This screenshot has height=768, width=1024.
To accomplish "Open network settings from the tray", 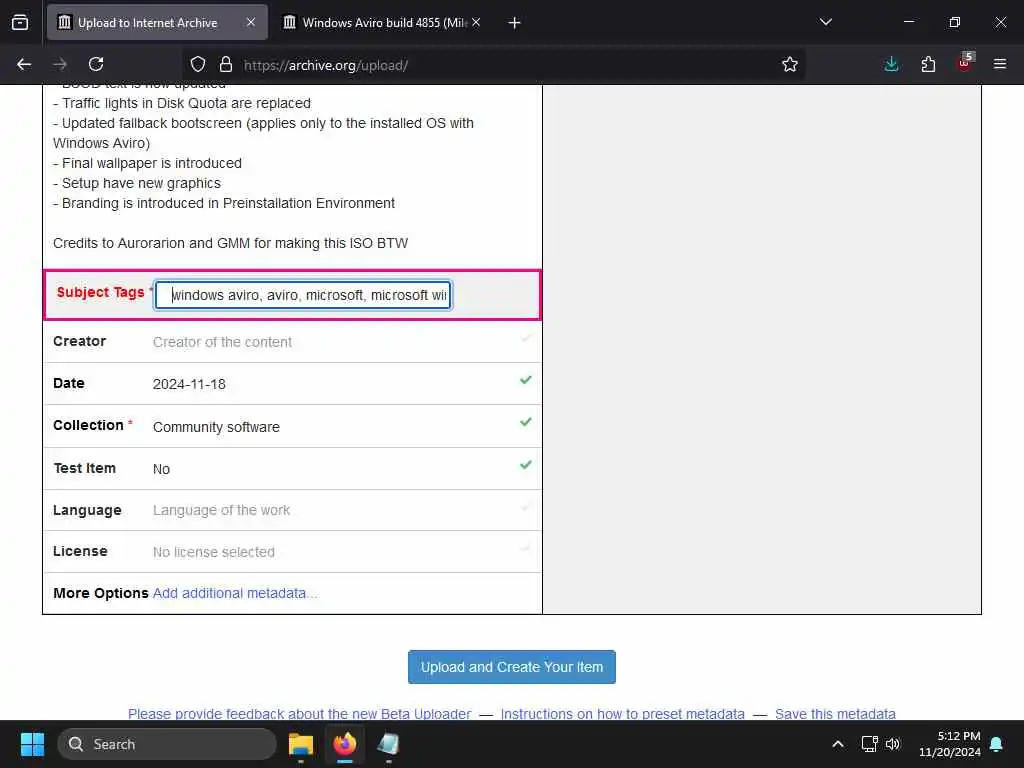I will 869,744.
